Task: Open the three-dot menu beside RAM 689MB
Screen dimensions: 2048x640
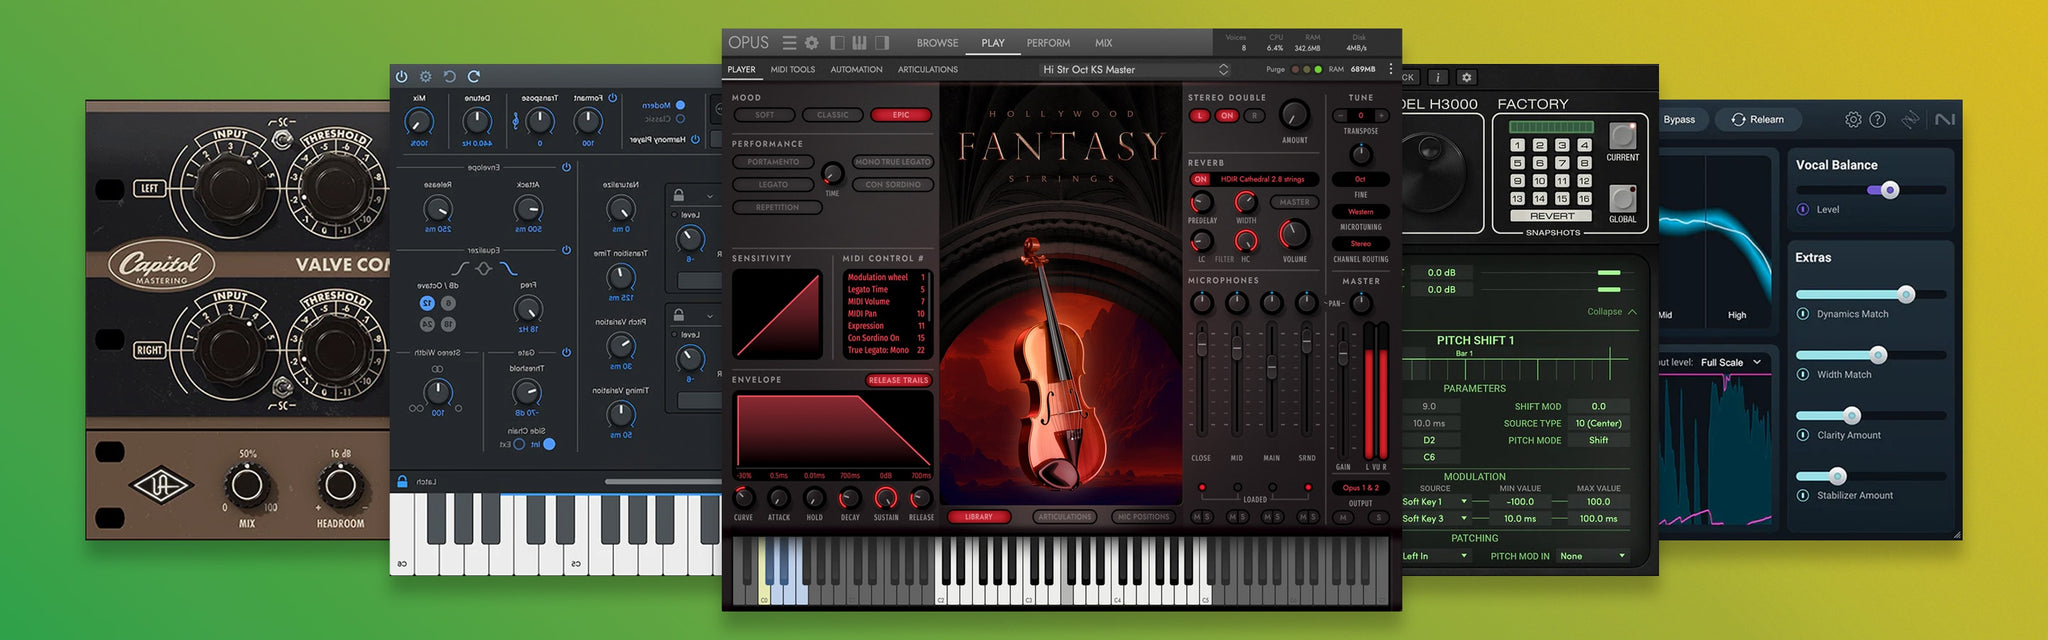Action: (1390, 69)
